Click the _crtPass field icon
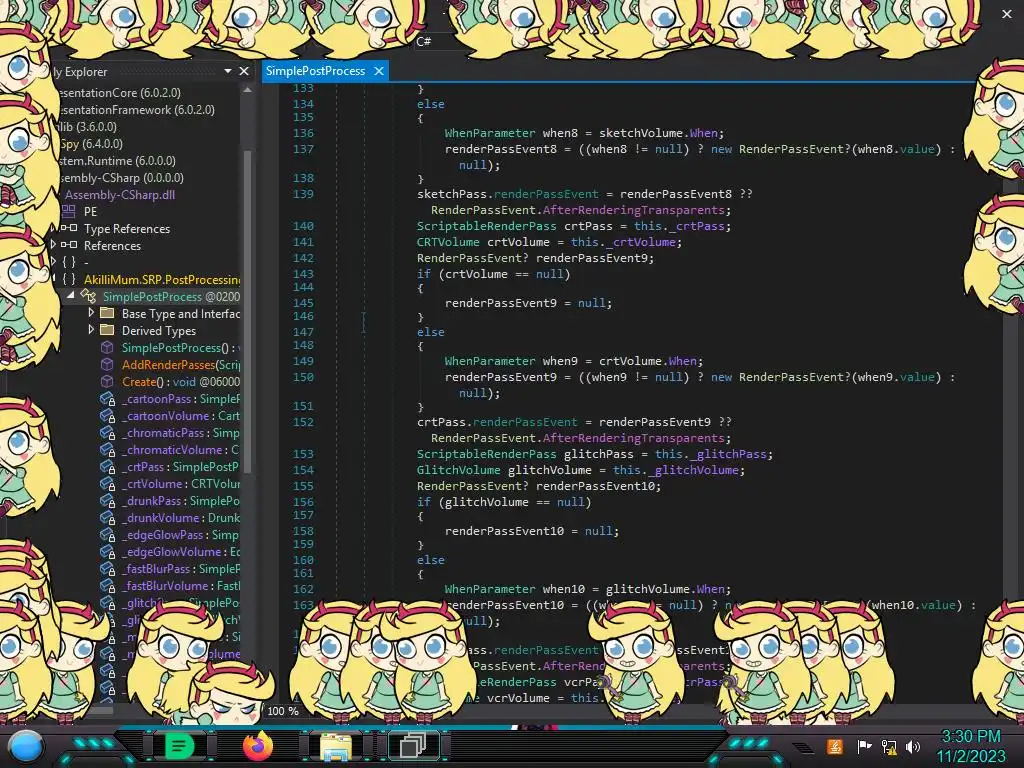This screenshot has width=1024, height=768. 107,466
